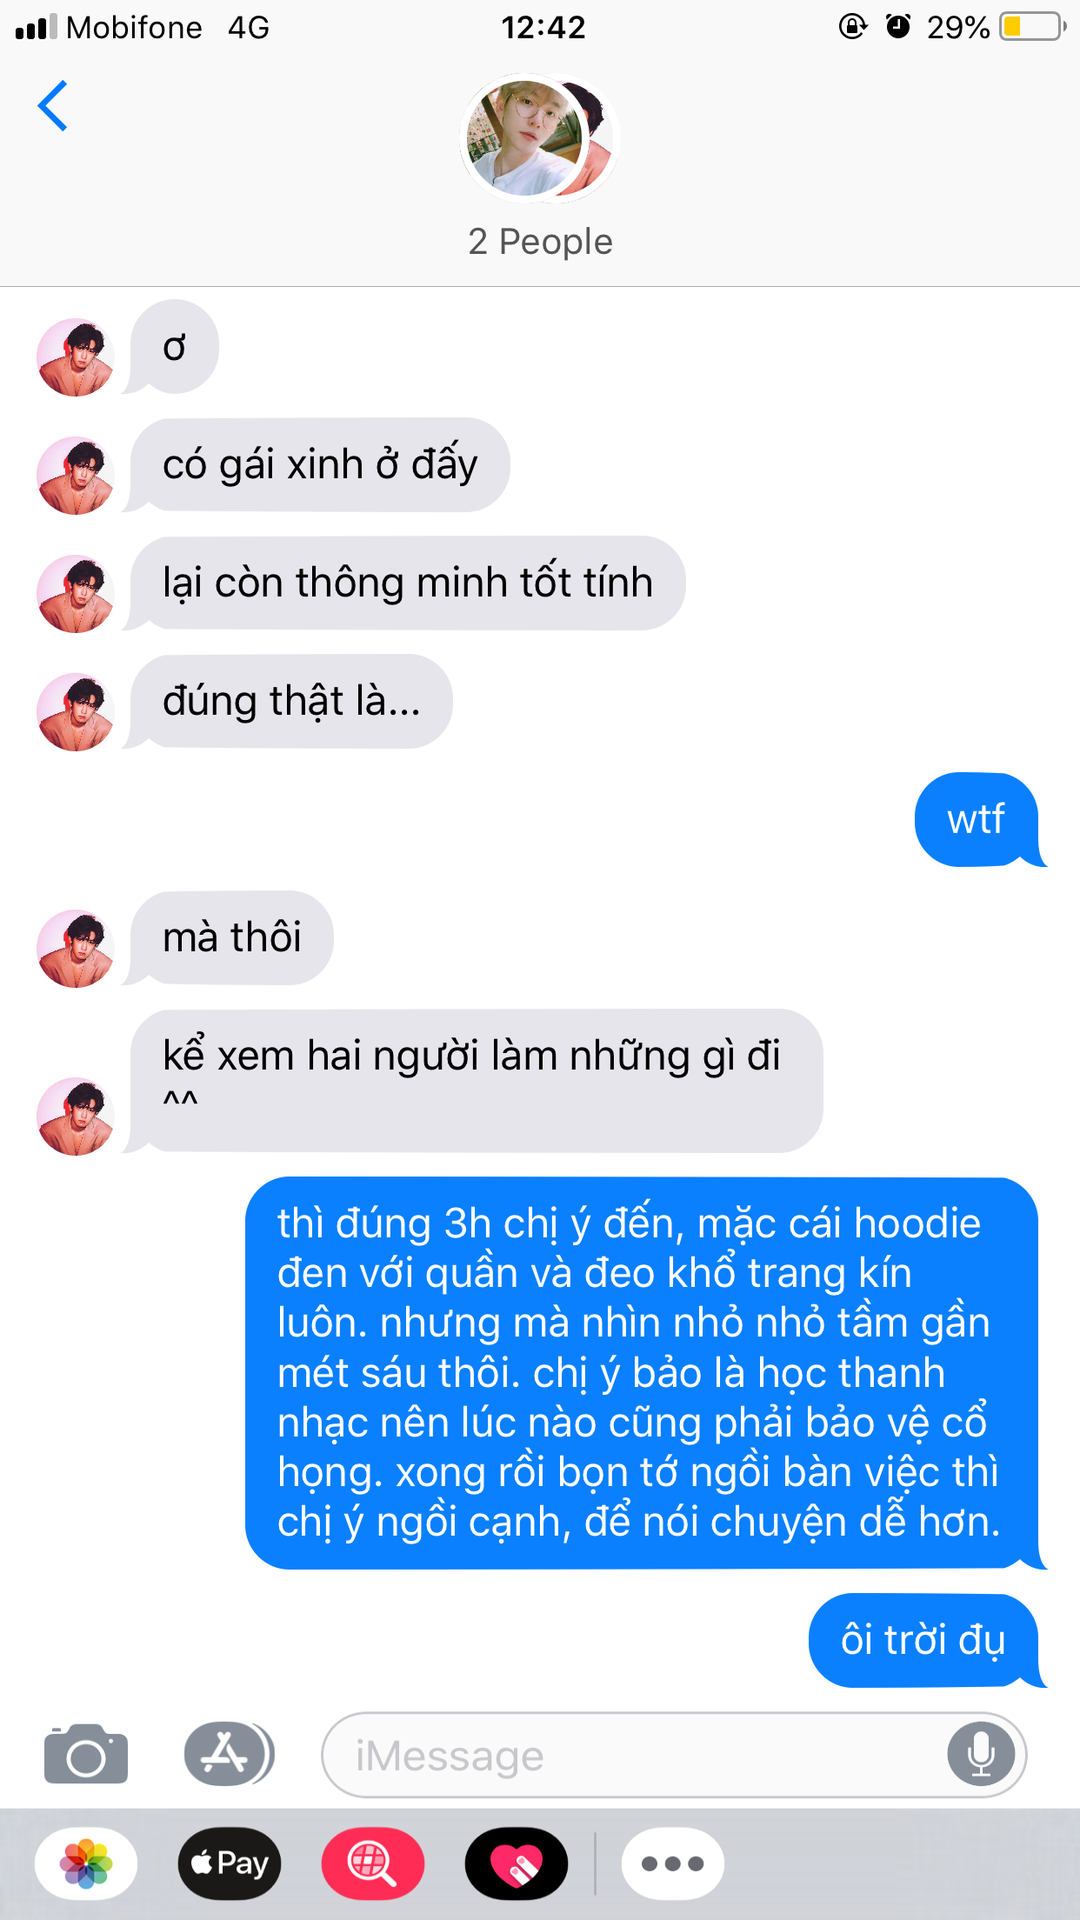
Task: Tap the microphone dictation icon
Action: coord(981,1754)
